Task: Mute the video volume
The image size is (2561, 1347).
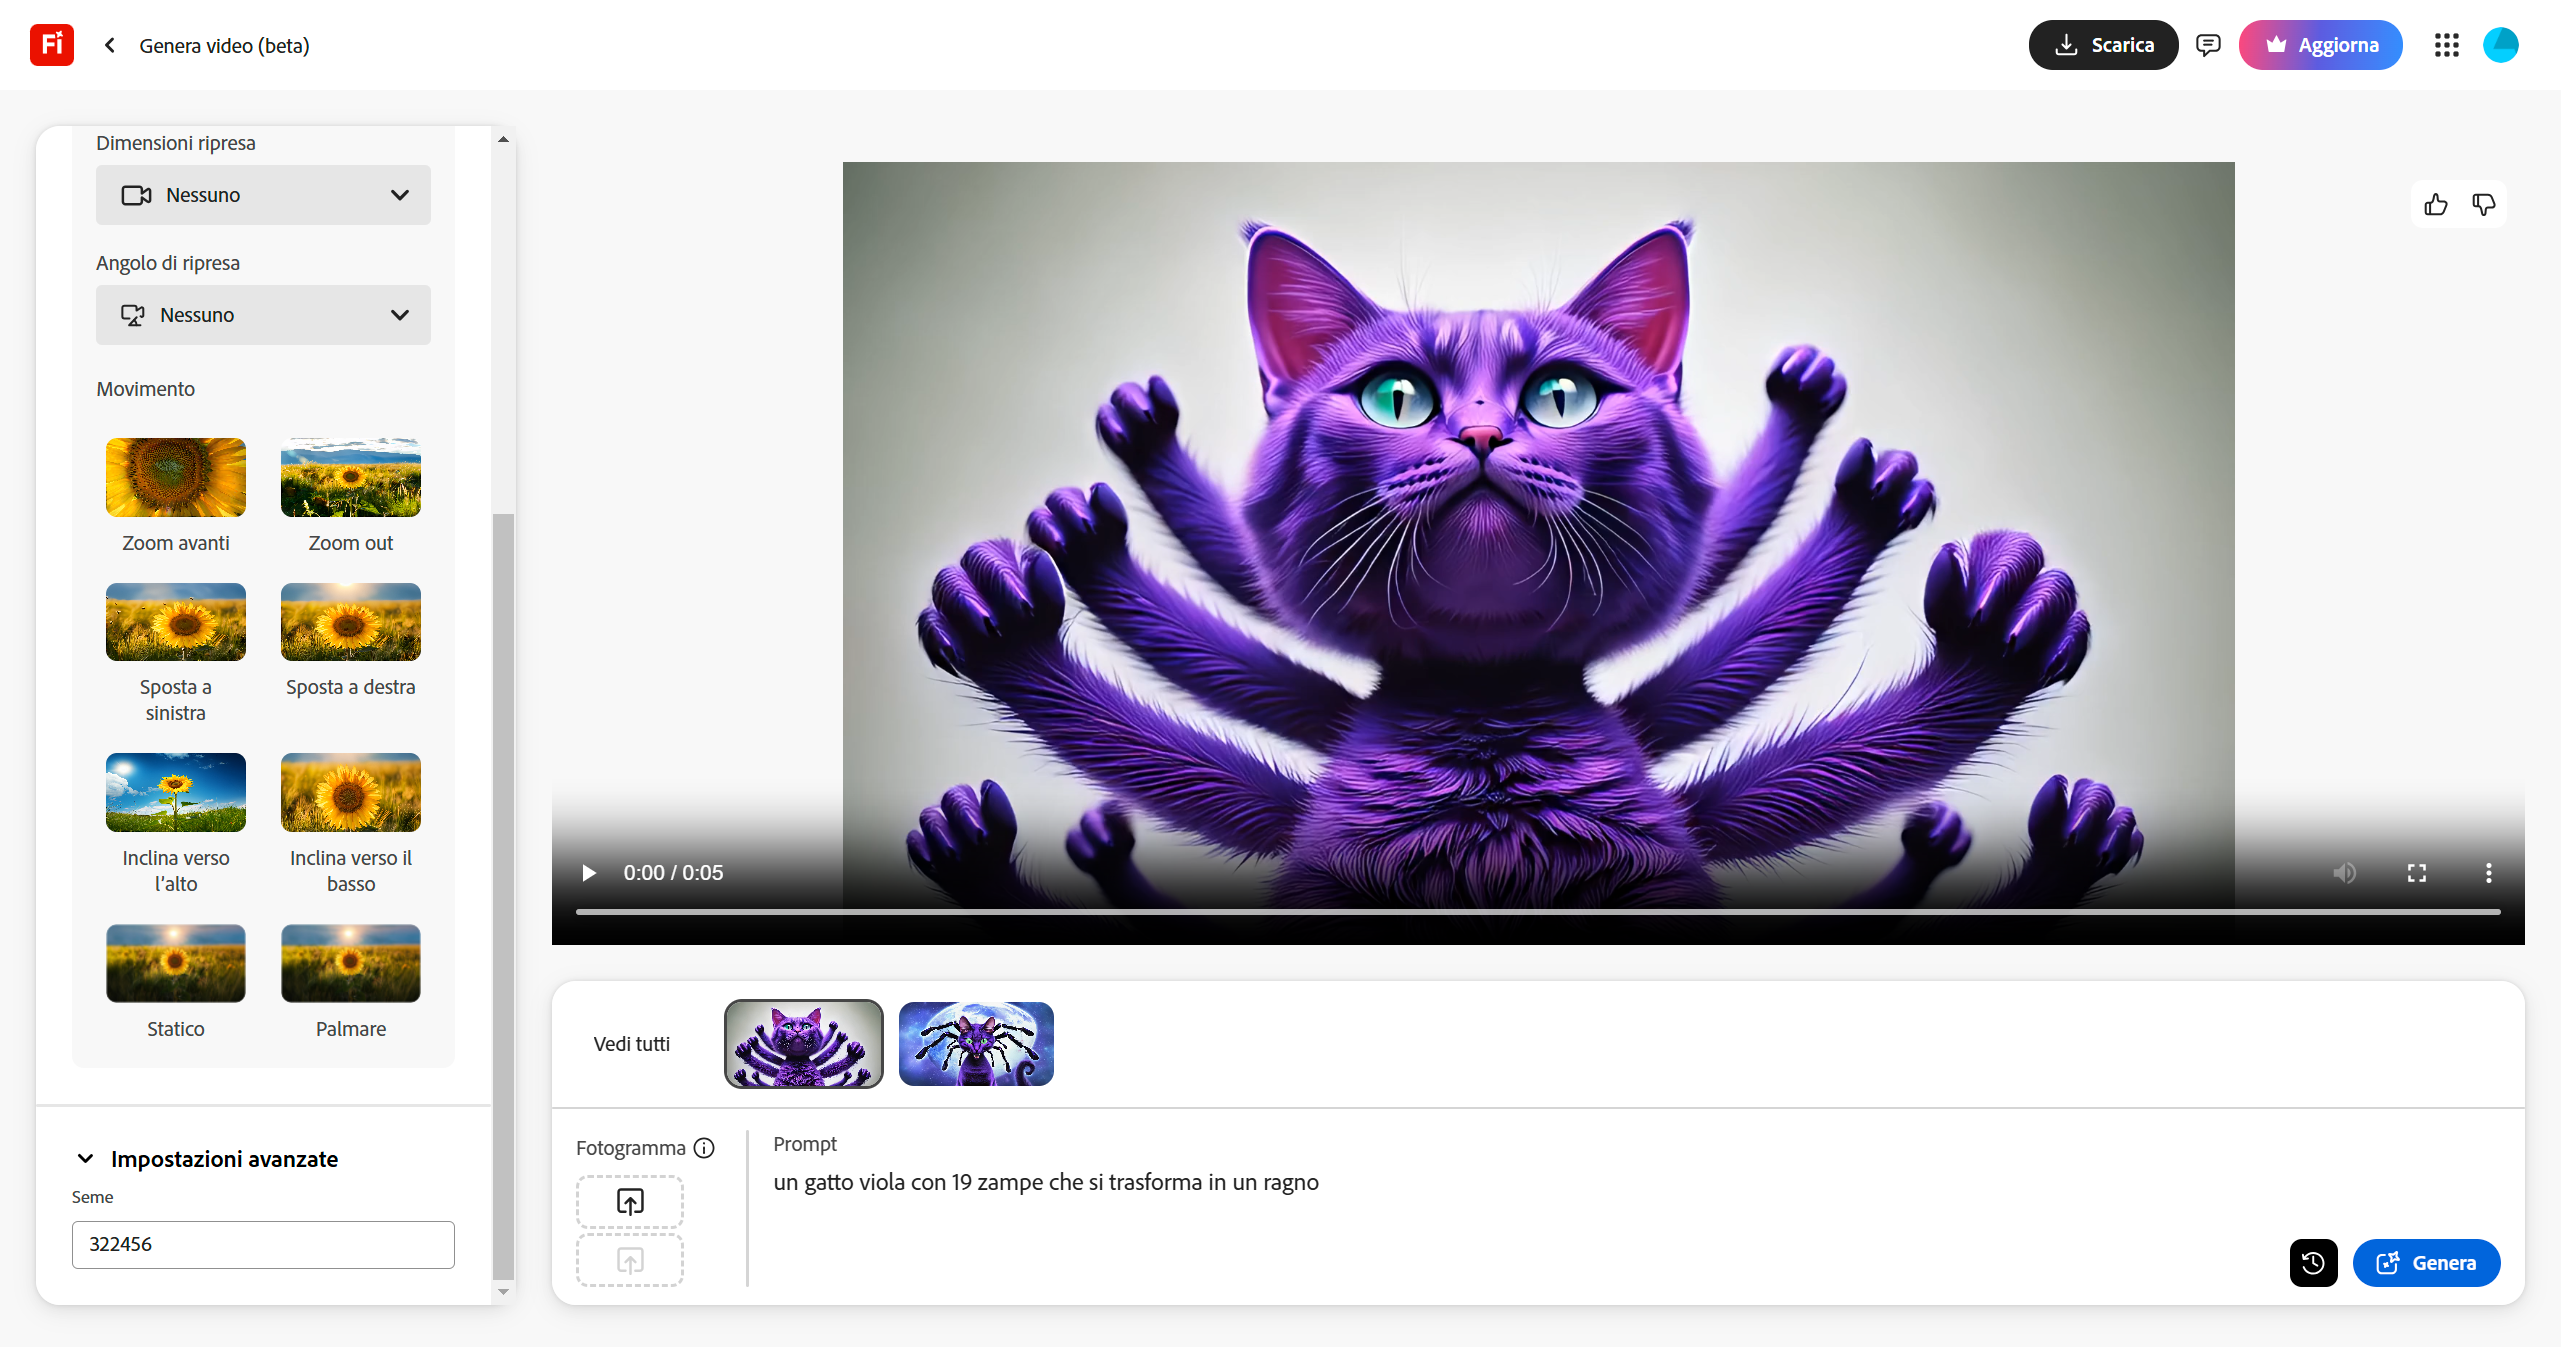Action: click(2344, 873)
